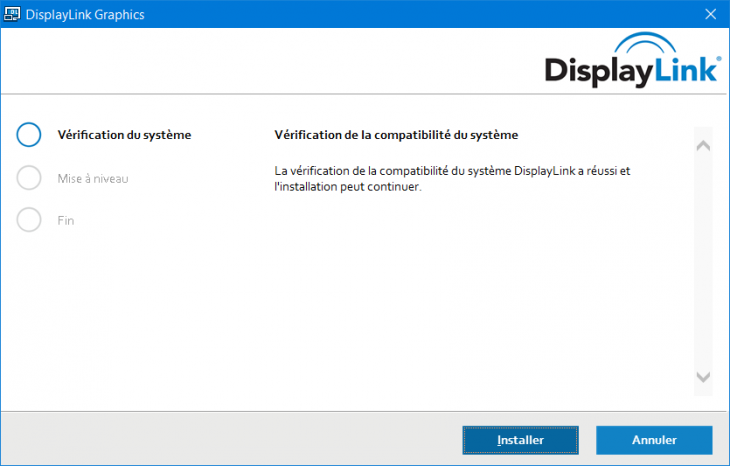Click the 'Vérification du système' step label
The image size is (730, 466).
pos(124,135)
